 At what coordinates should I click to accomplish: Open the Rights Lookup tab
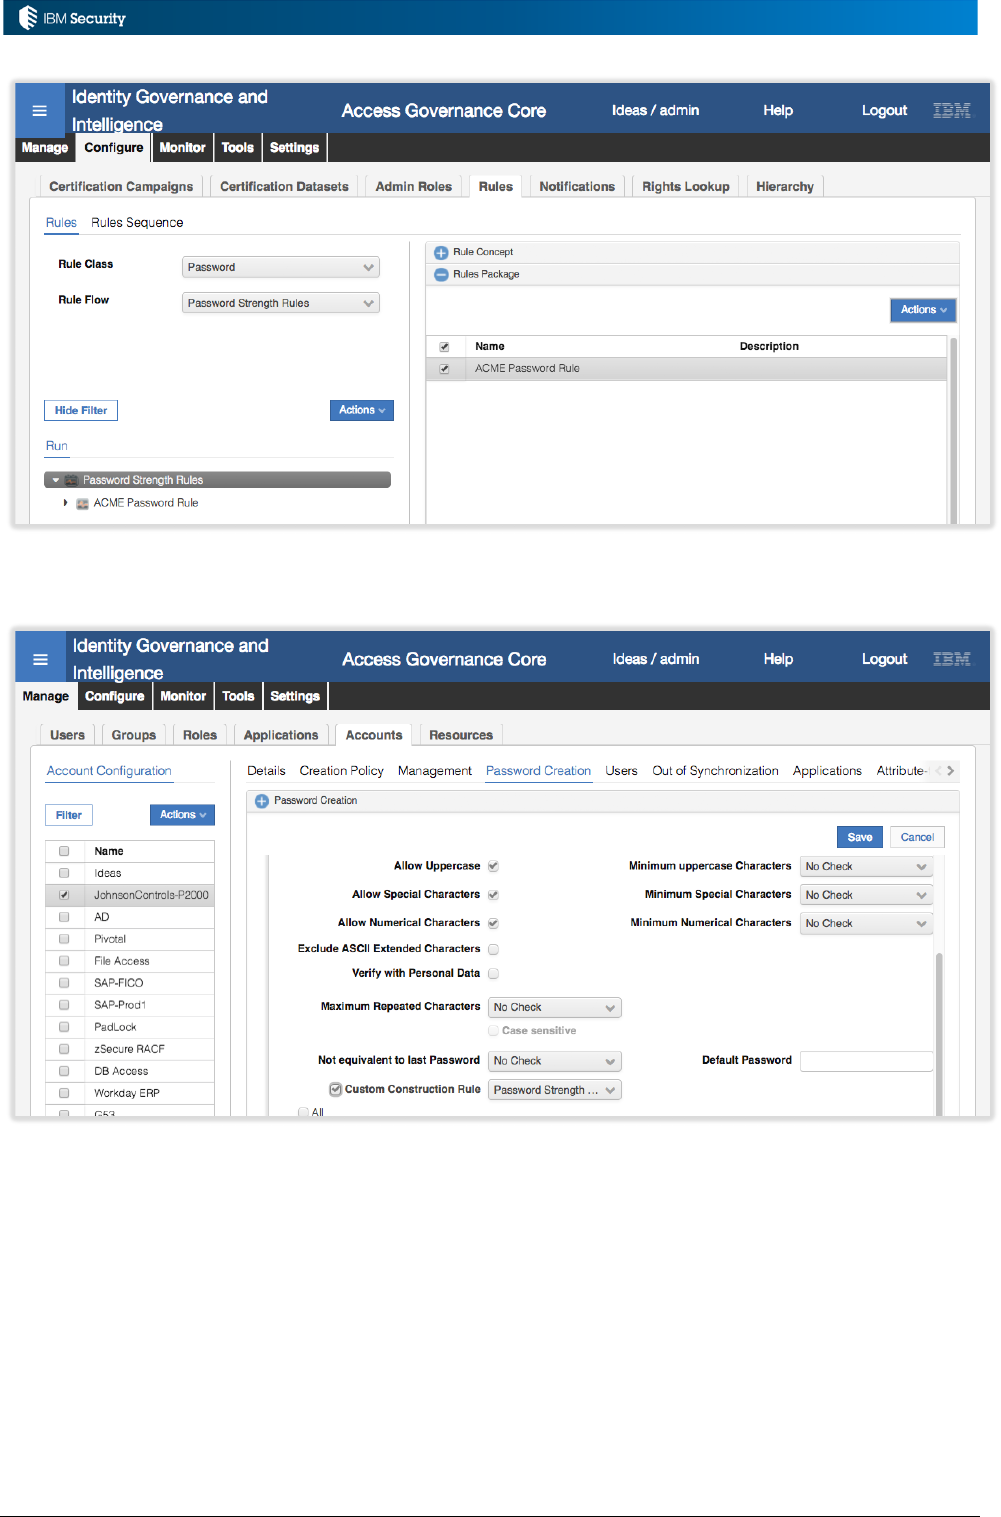[686, 187]
